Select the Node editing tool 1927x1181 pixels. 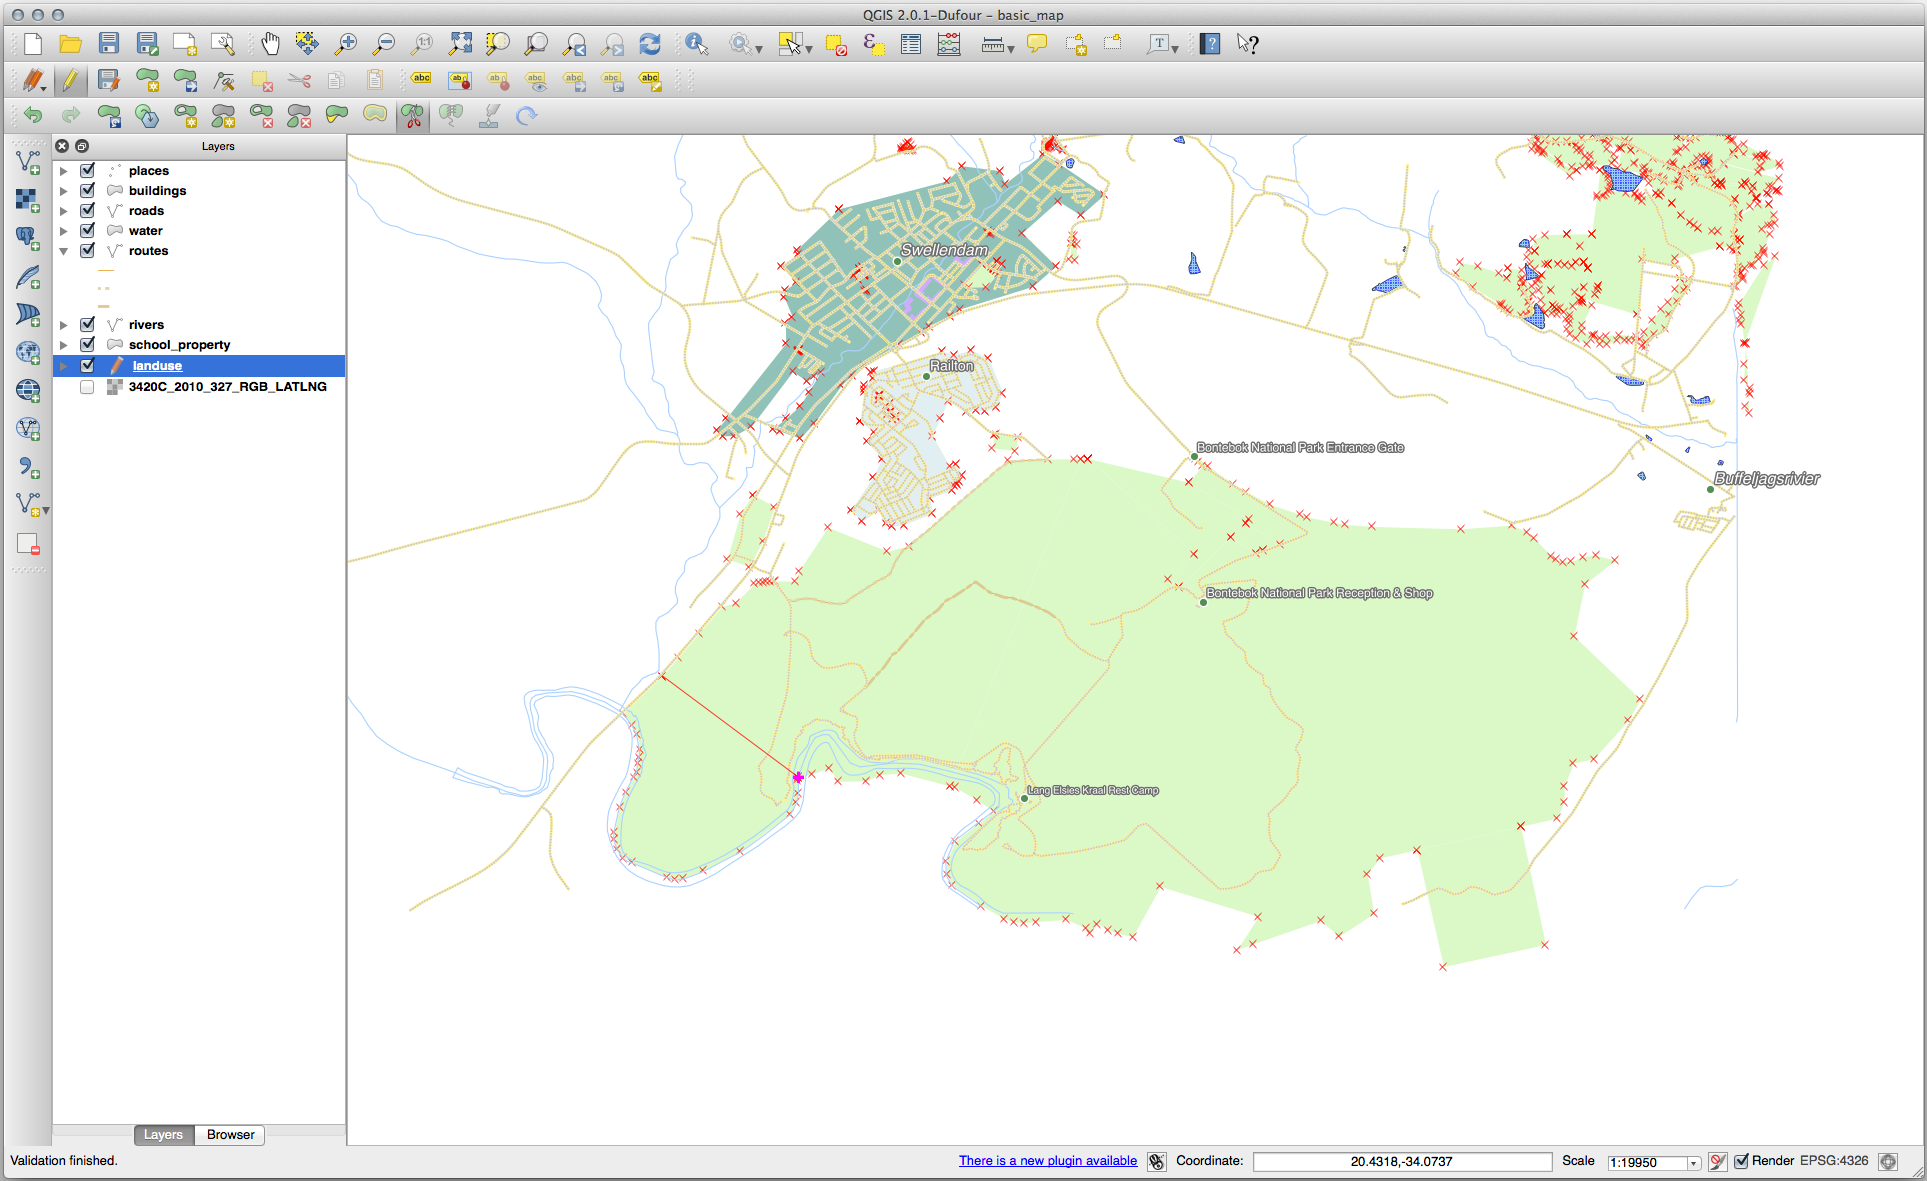coord(223,81)
